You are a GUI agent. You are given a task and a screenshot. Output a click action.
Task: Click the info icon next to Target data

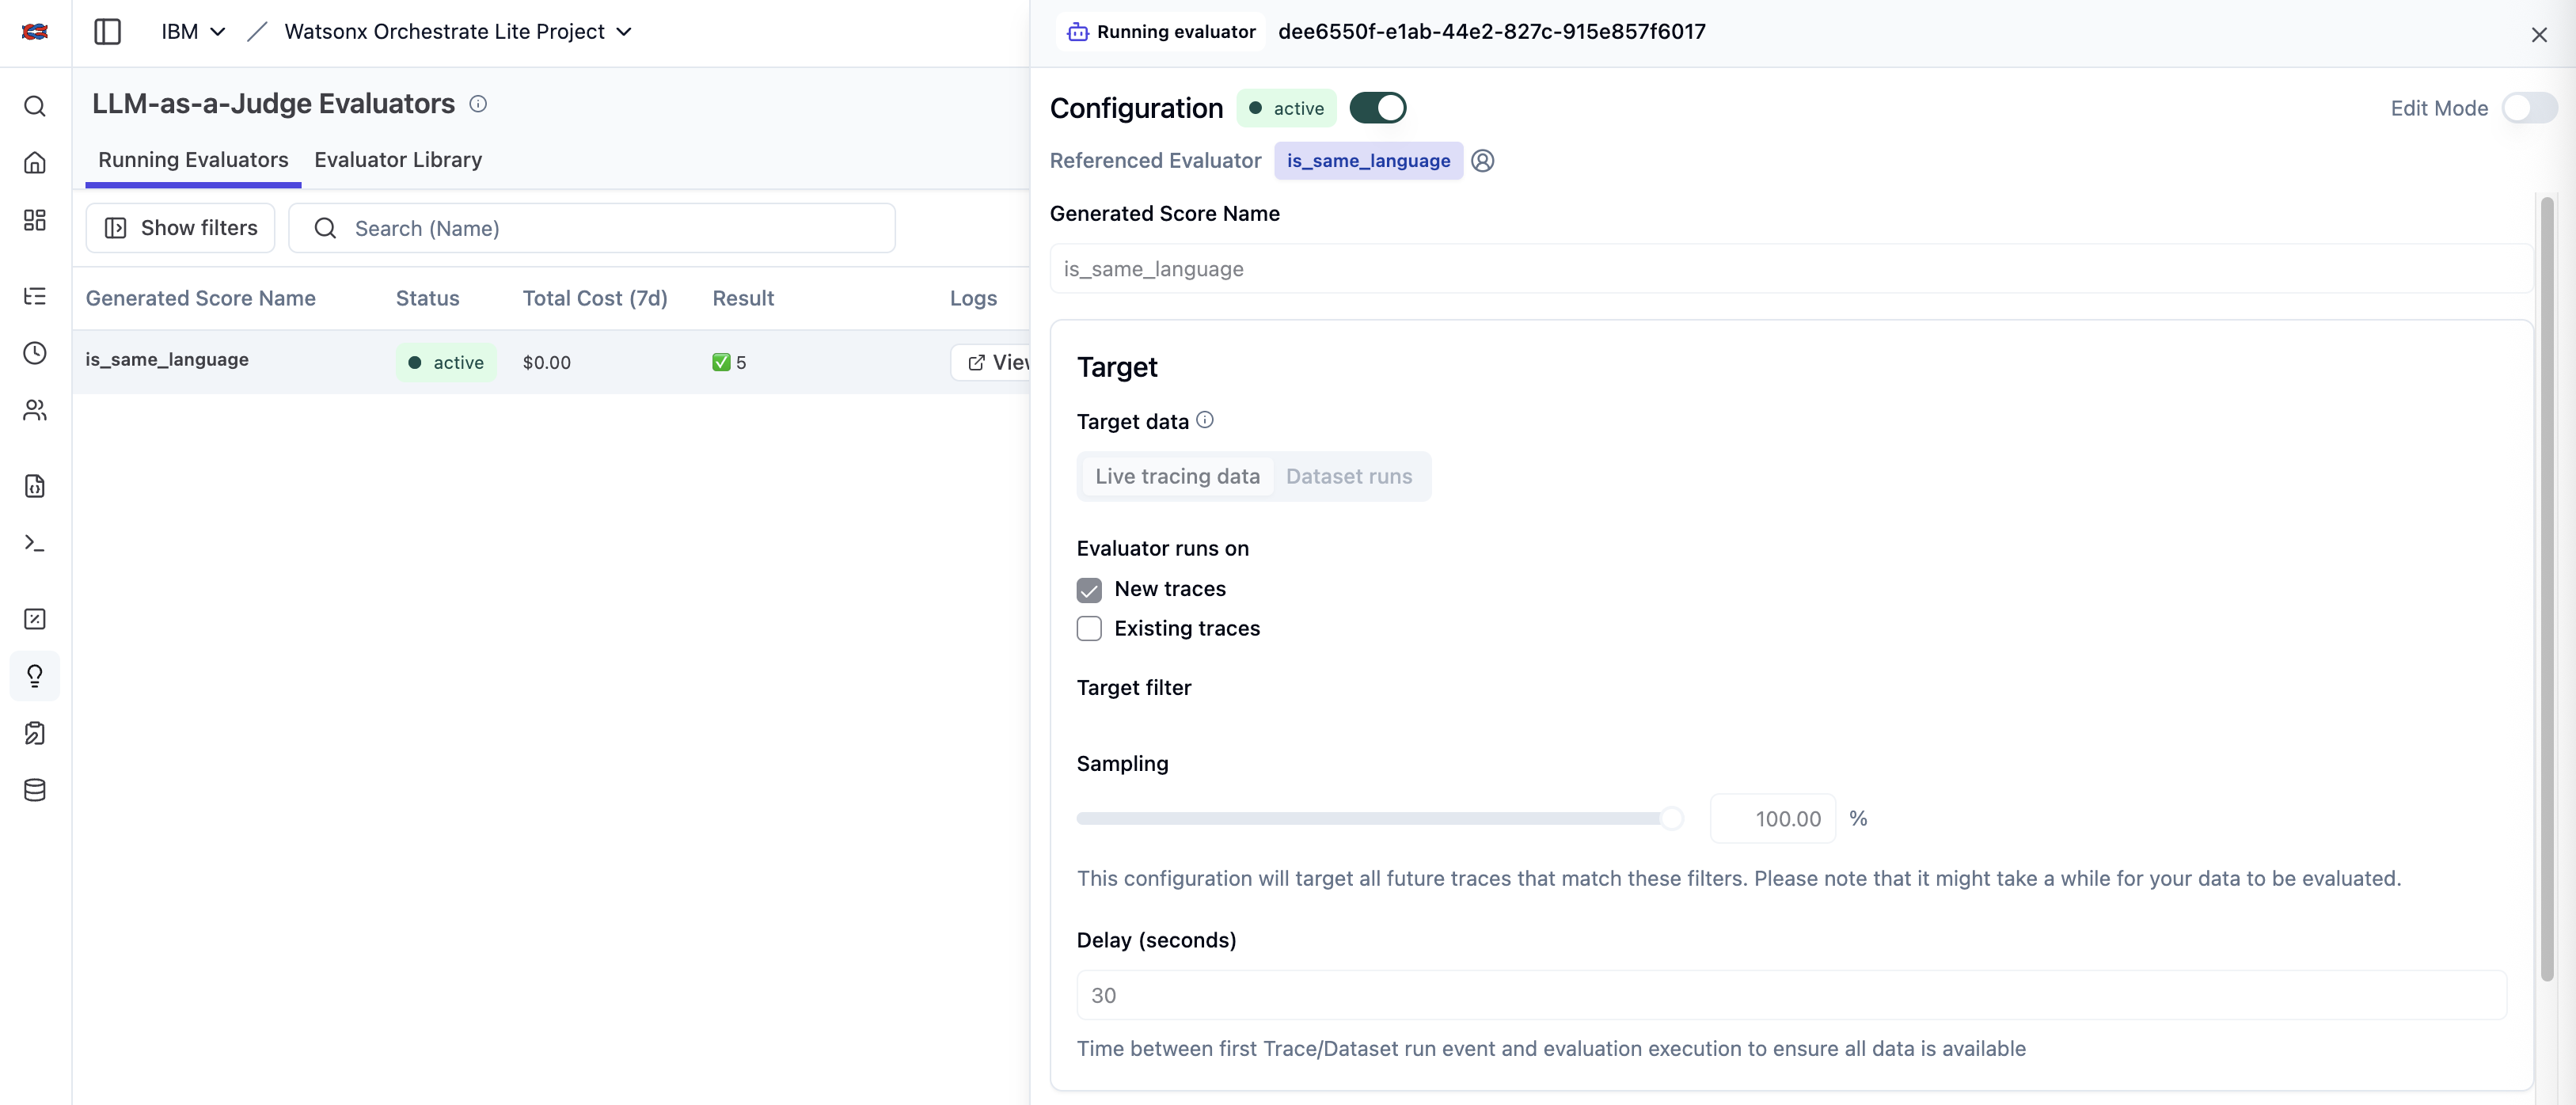[1205, 420]
